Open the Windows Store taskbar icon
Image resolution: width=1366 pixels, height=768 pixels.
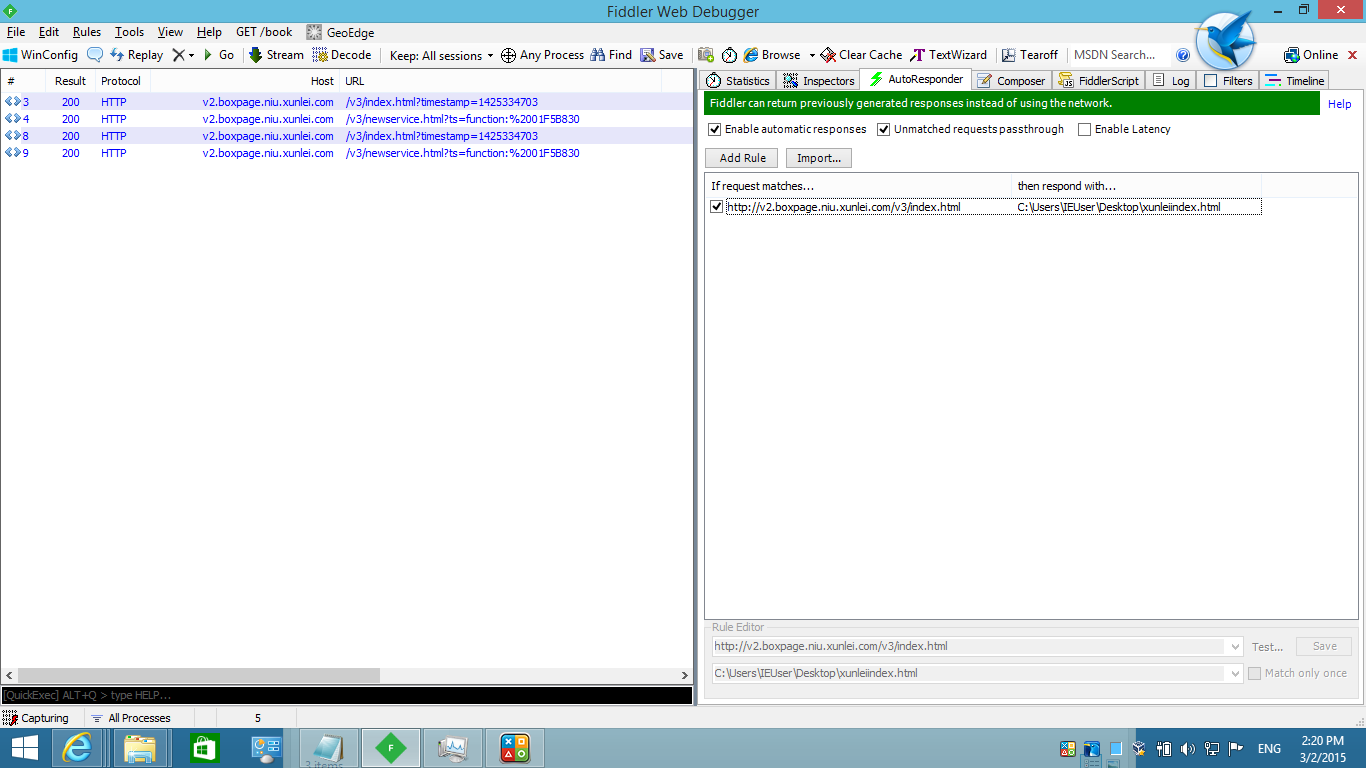point(203,748)
